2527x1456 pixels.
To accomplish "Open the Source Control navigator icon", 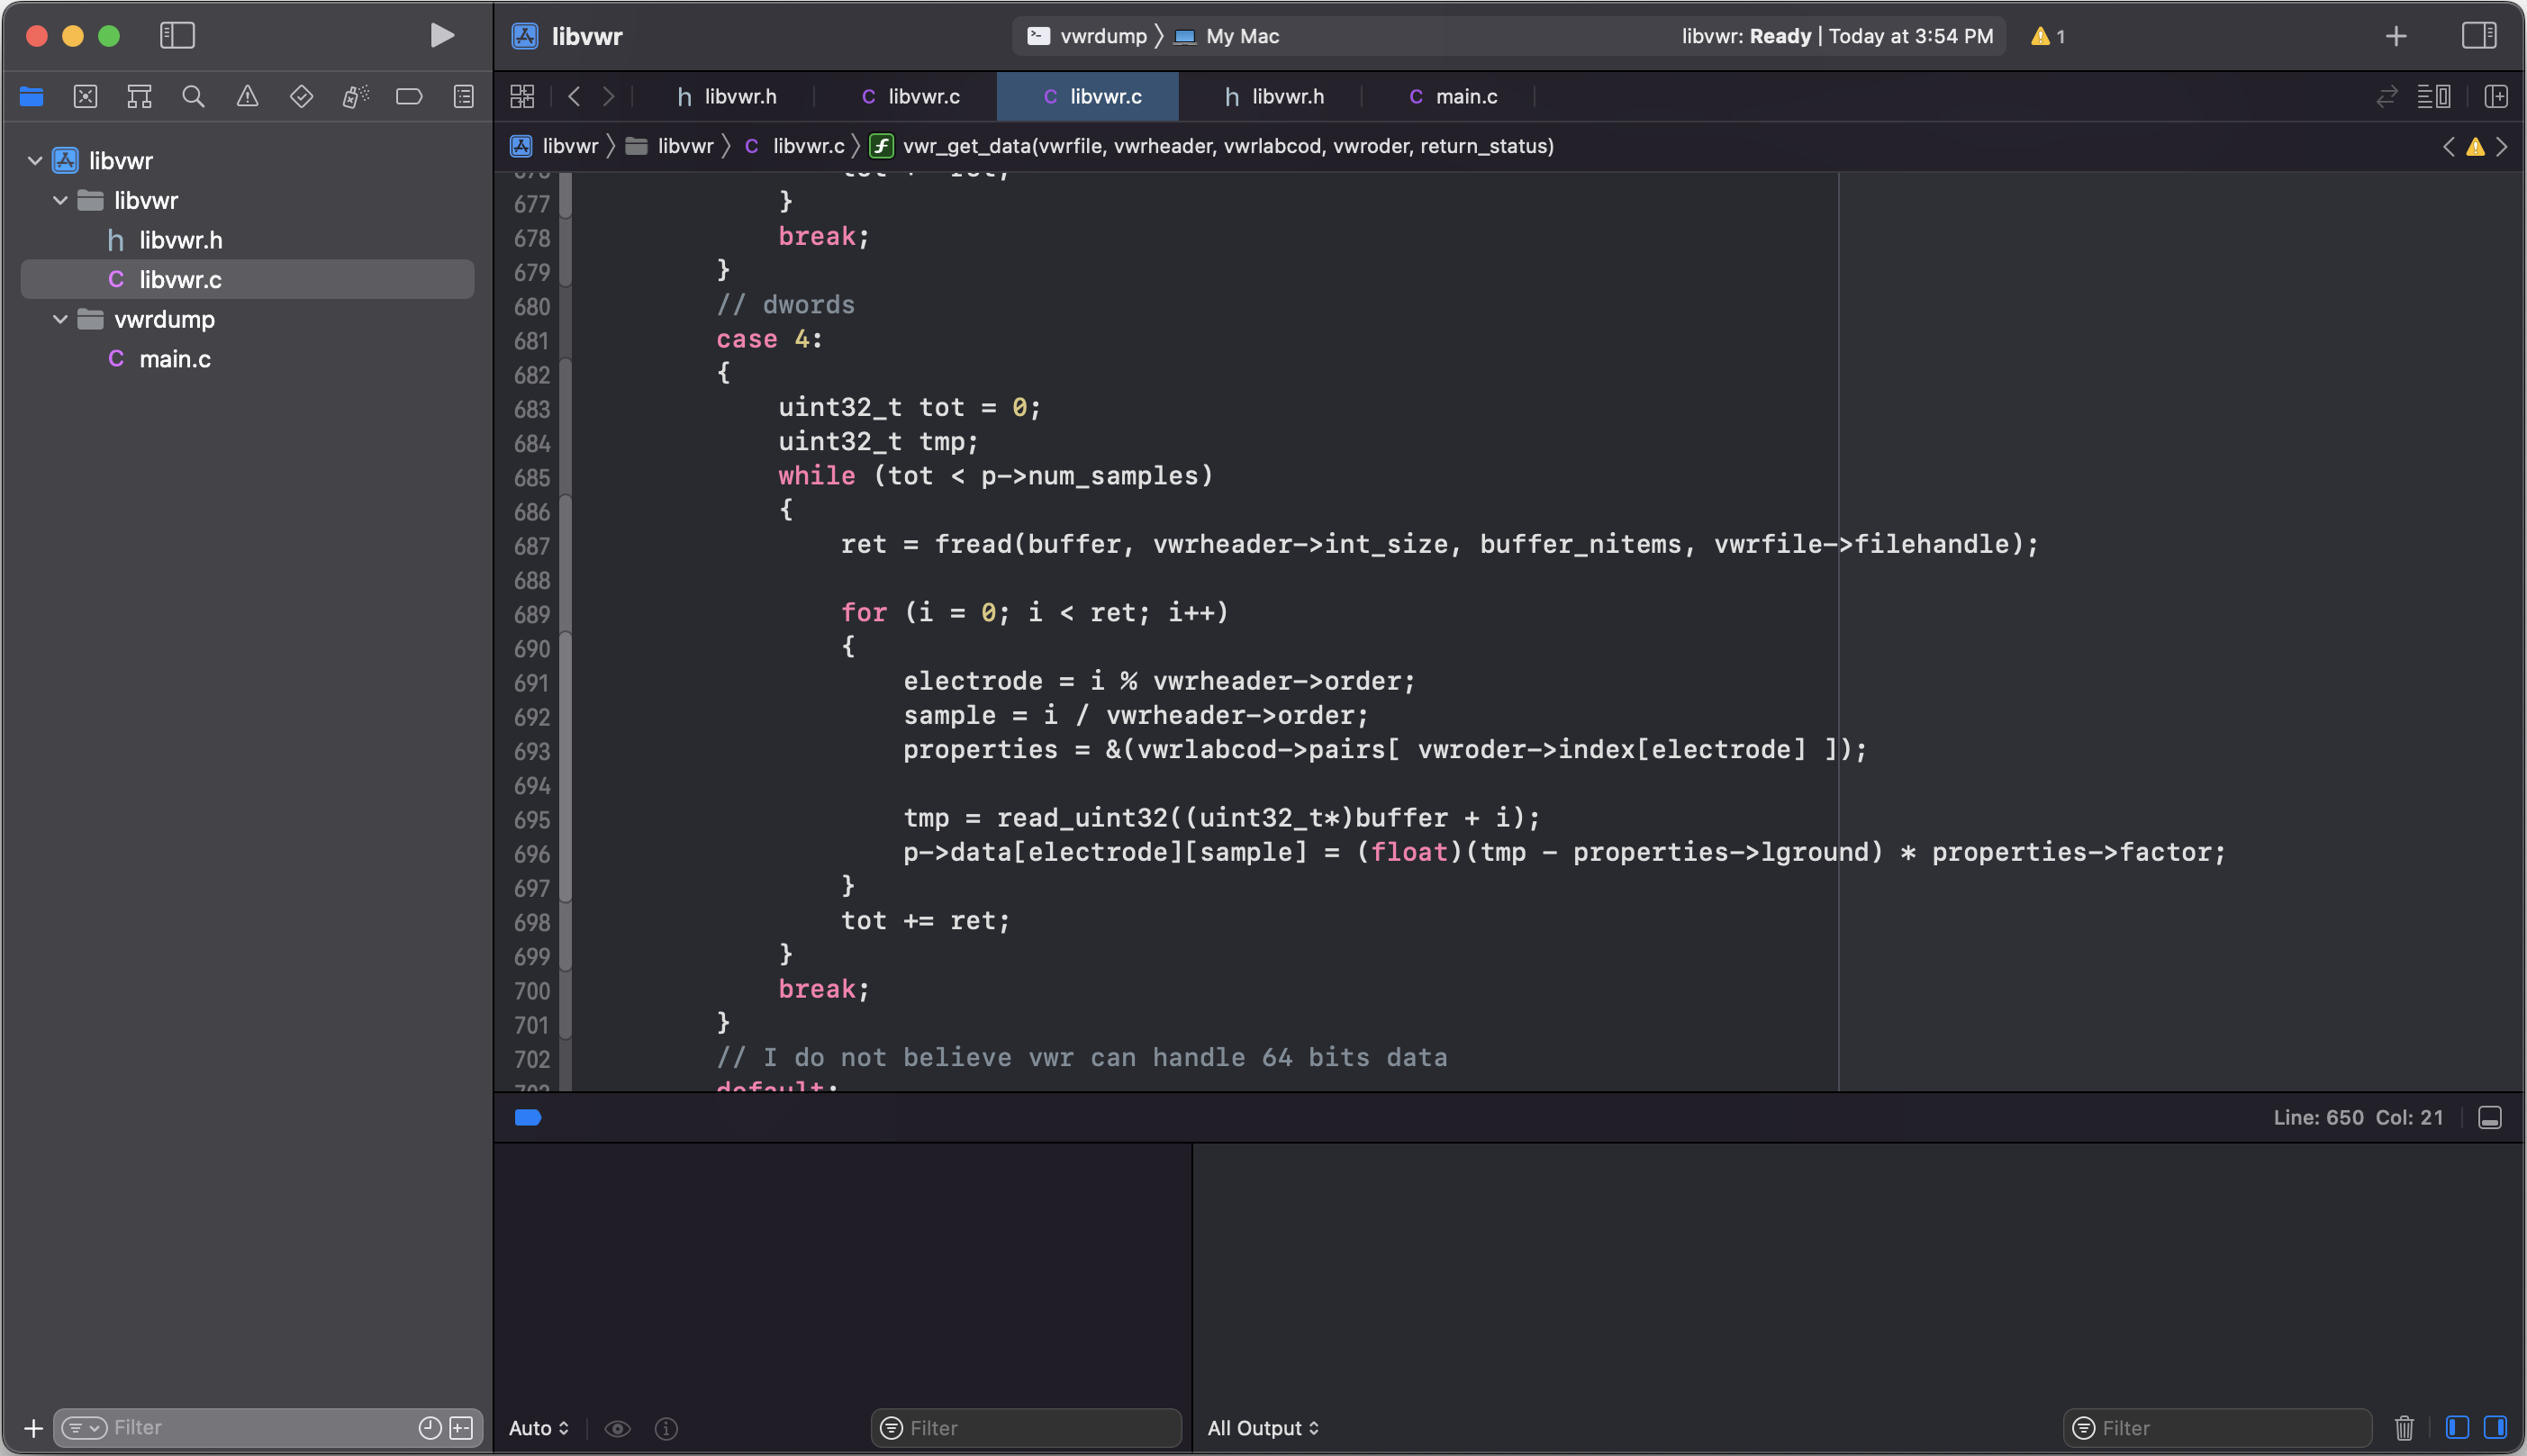I will pyautogui.click(x=86, y=97).
